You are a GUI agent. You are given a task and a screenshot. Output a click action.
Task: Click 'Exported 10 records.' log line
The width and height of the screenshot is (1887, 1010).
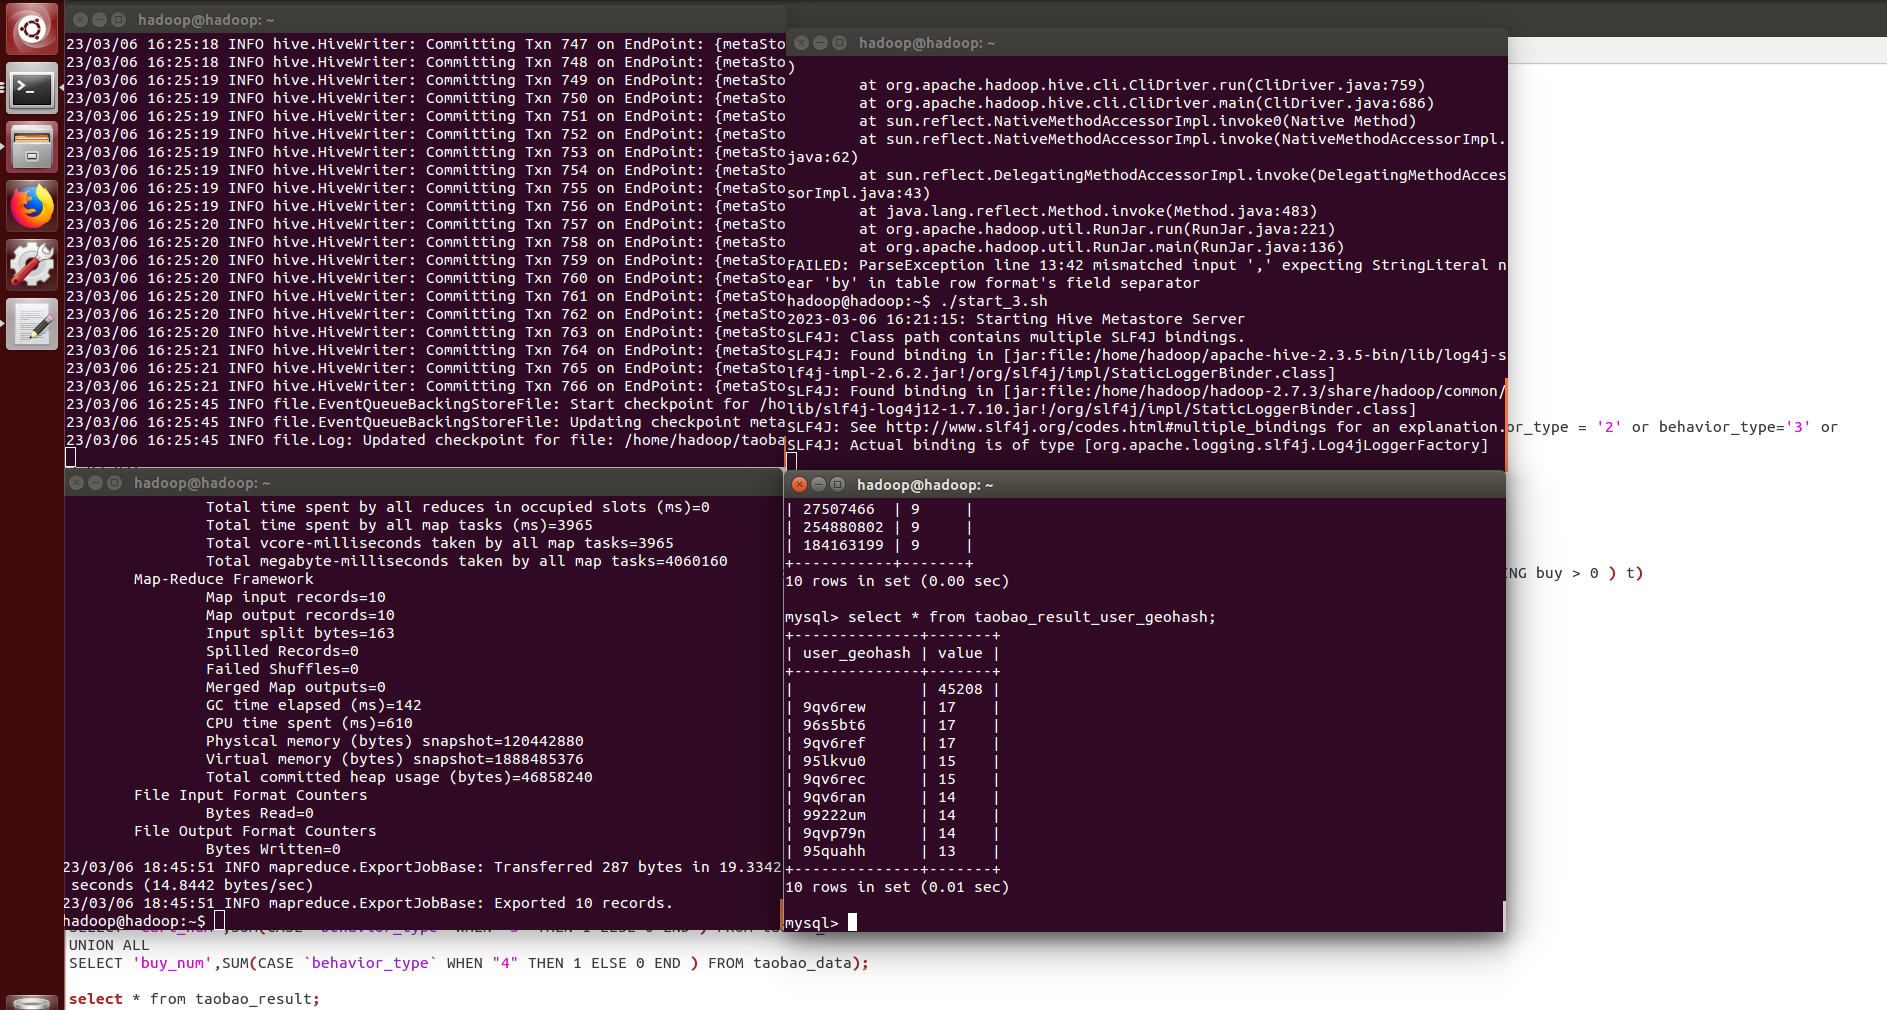(x=368, y=903)
